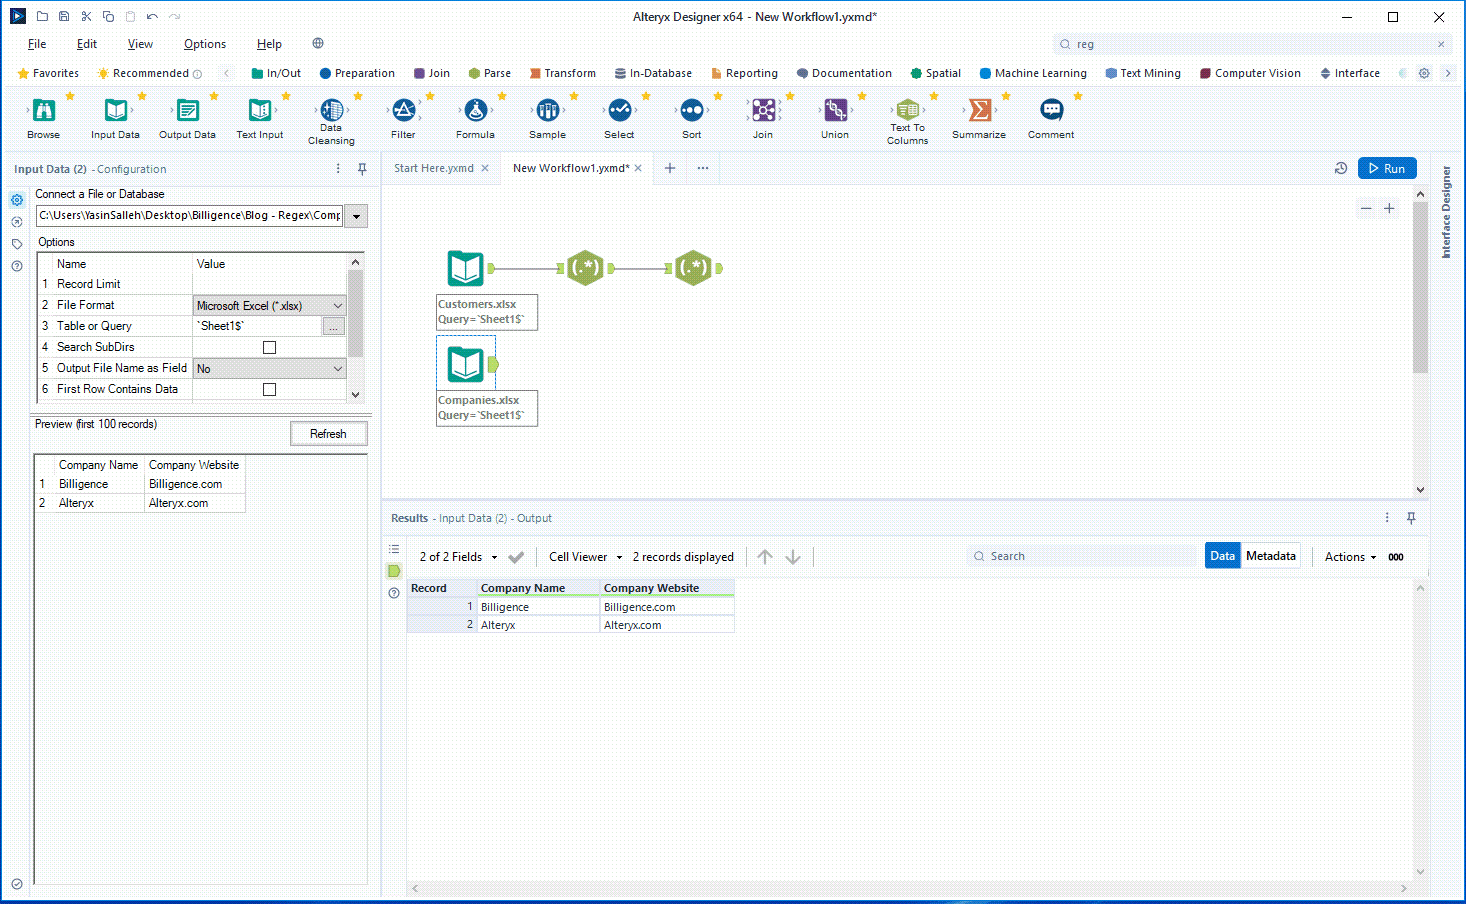
Task: Switch to the Parse tool category
Action: 489,72
